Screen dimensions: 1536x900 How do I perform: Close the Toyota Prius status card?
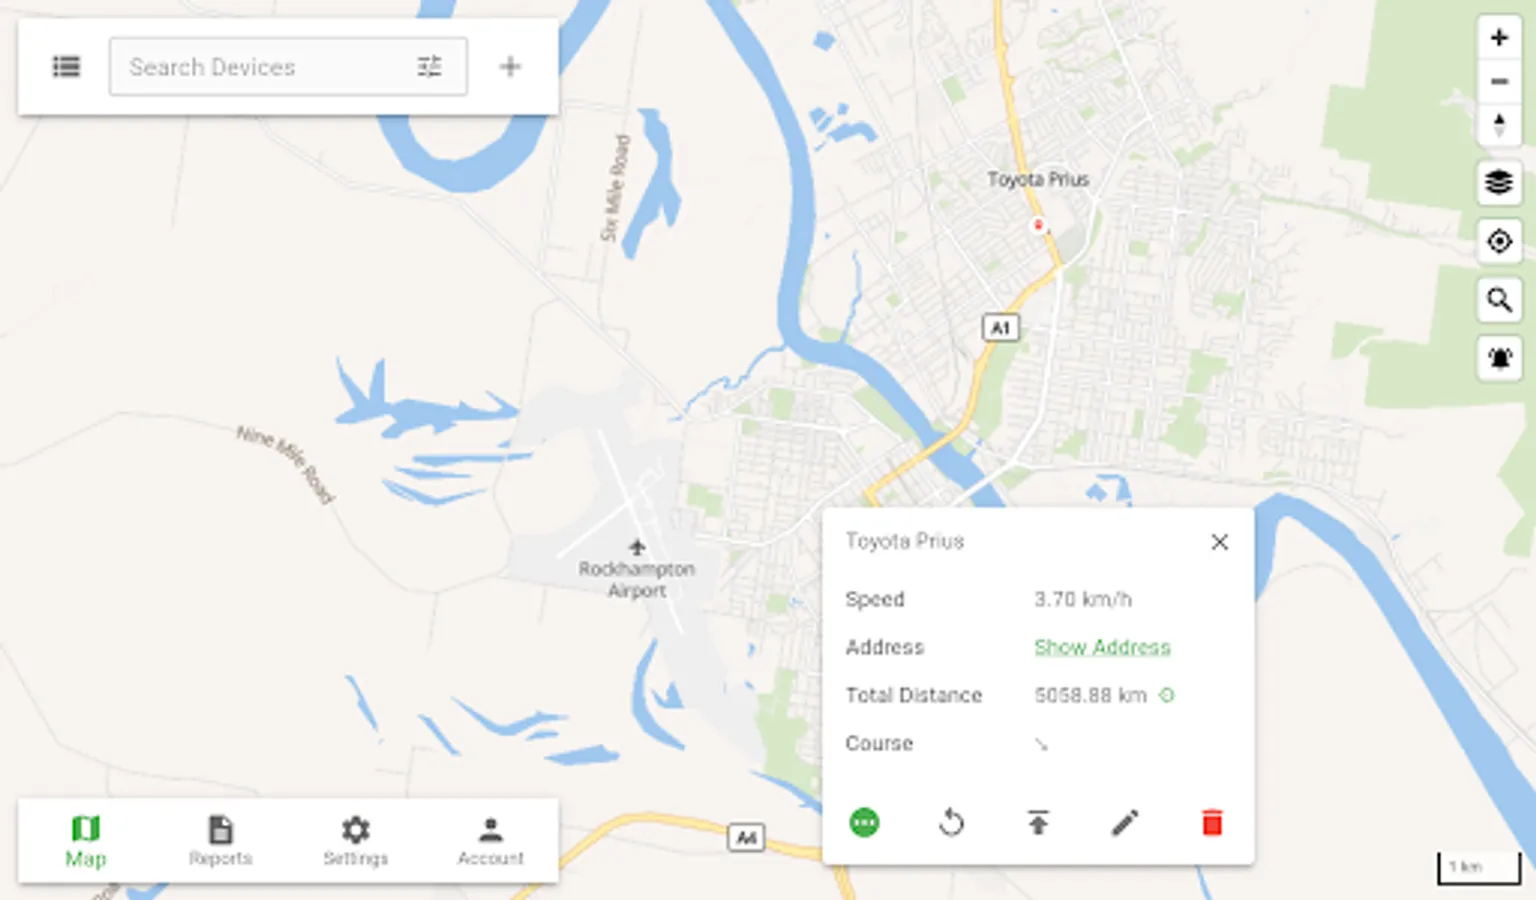(1219, 542)
